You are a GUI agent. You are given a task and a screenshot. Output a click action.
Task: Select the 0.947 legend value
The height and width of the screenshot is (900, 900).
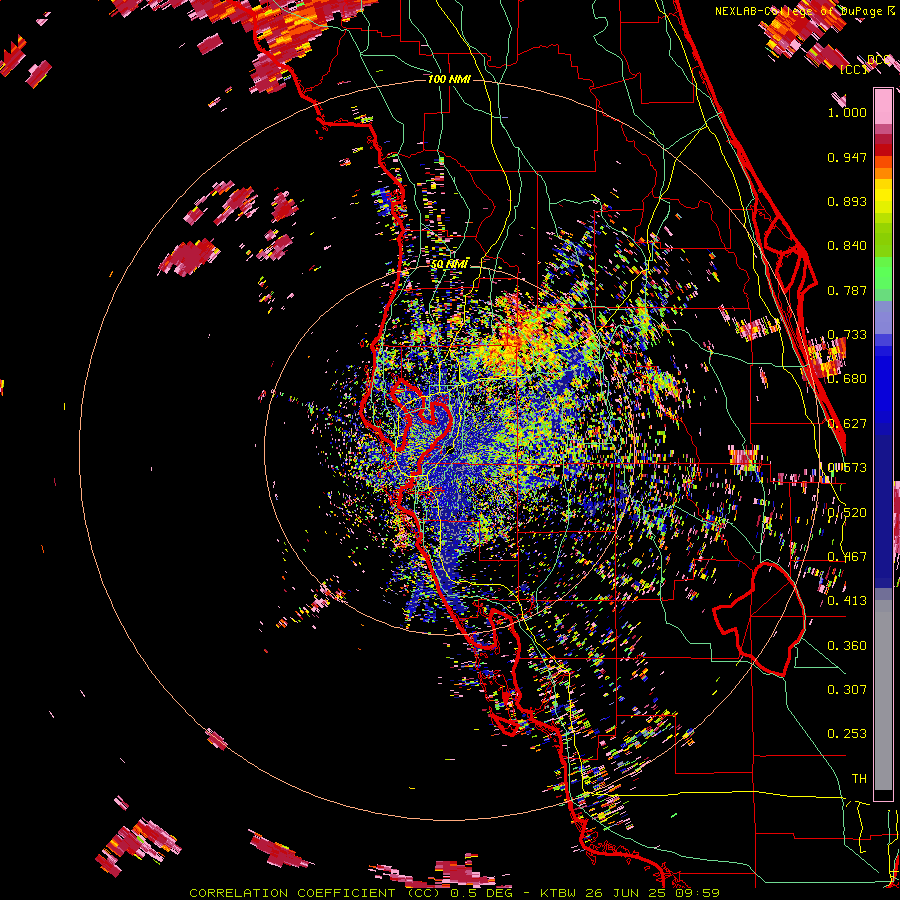(847, 157)
